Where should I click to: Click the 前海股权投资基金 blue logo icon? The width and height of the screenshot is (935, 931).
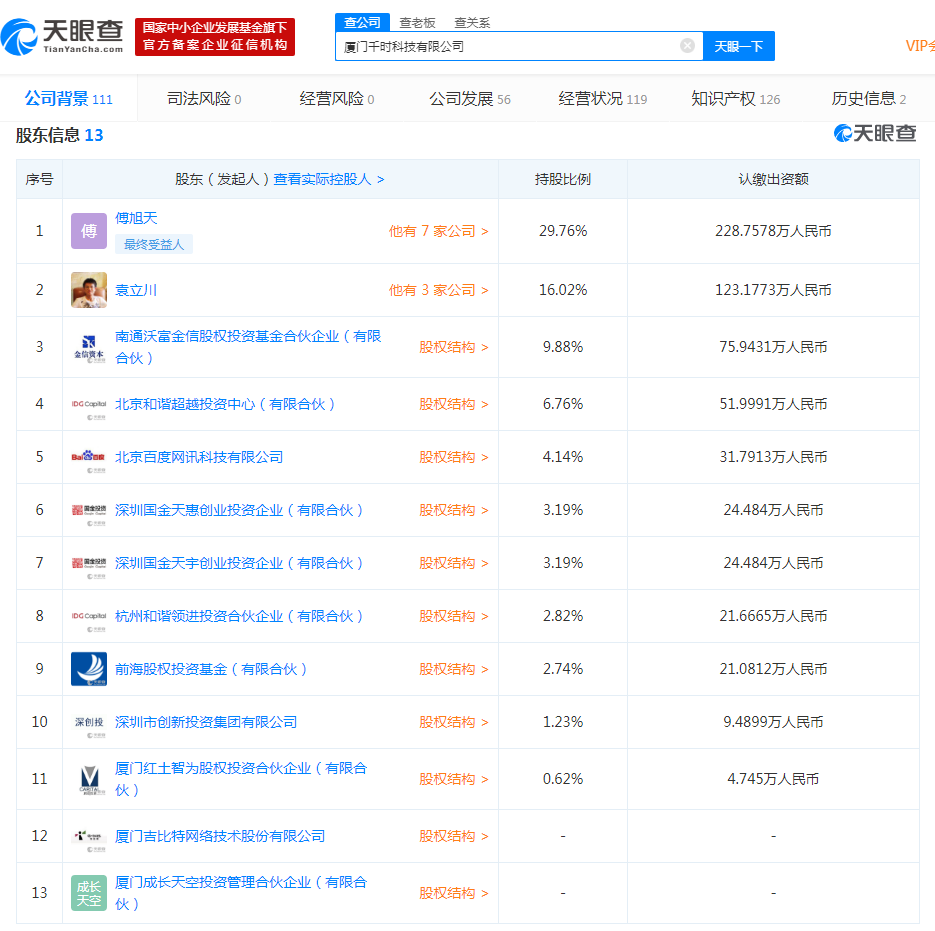(x=89, y=669)
